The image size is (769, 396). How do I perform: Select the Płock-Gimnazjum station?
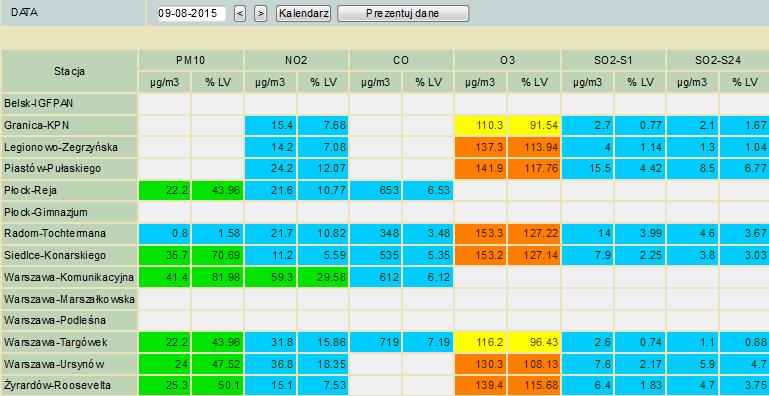click(x=69, y=212)
